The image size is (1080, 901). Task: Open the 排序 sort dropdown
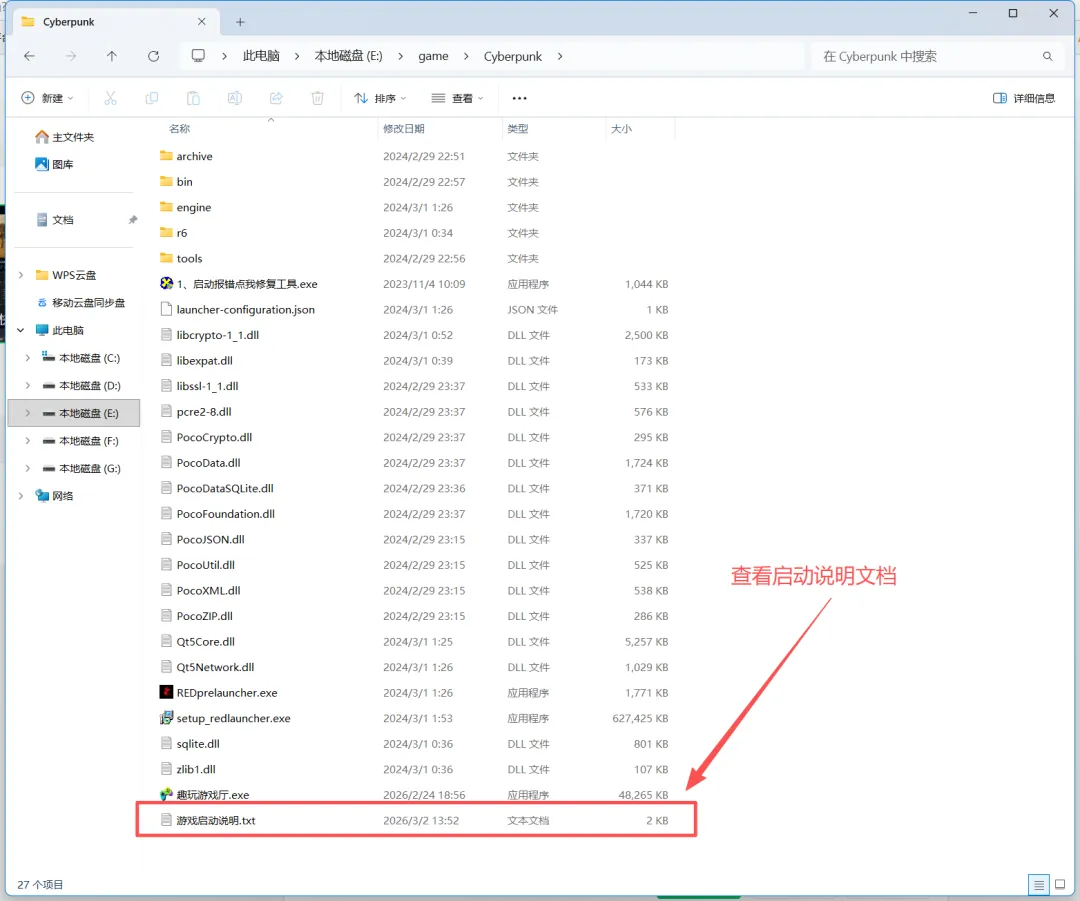[380, 99]
